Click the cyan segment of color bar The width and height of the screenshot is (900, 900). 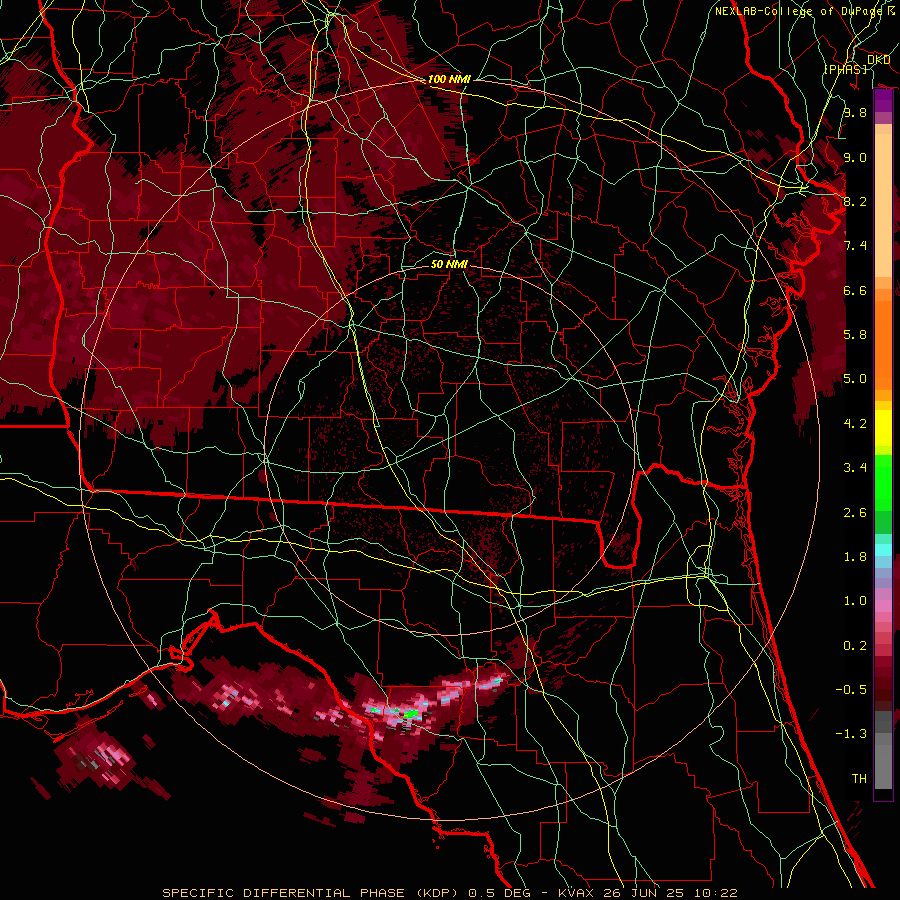(883, 549)
